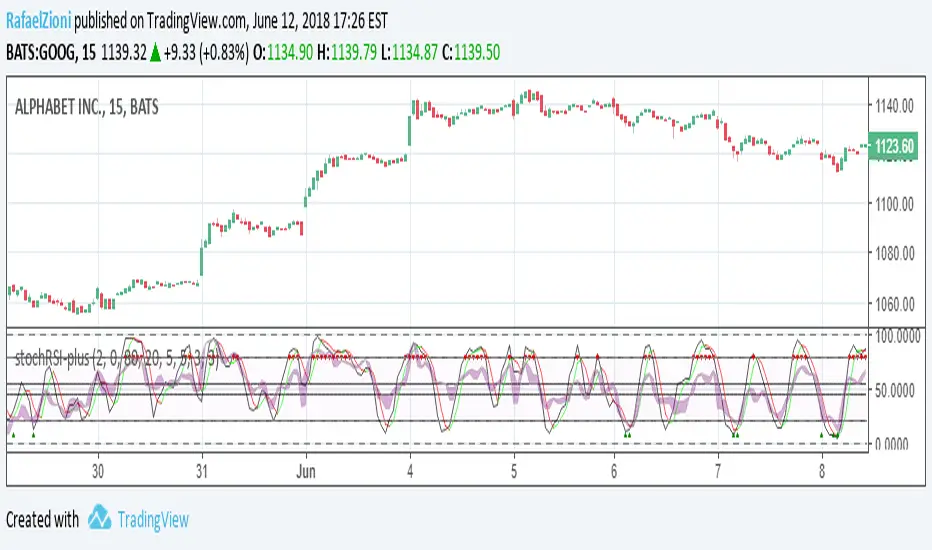The height and width of the screenshot is (550, 932).
Task: Click the stochRSI-plus indicator label
Action: (117, 358)
